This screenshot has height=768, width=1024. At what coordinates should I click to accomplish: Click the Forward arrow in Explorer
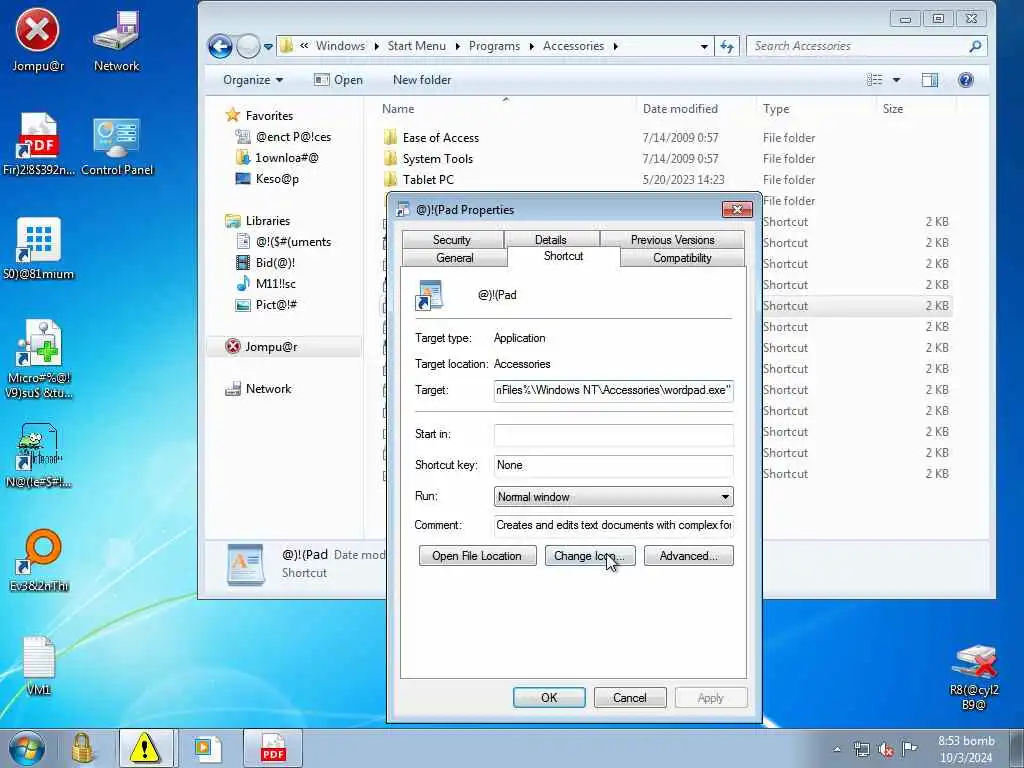[x=248, y=46]
